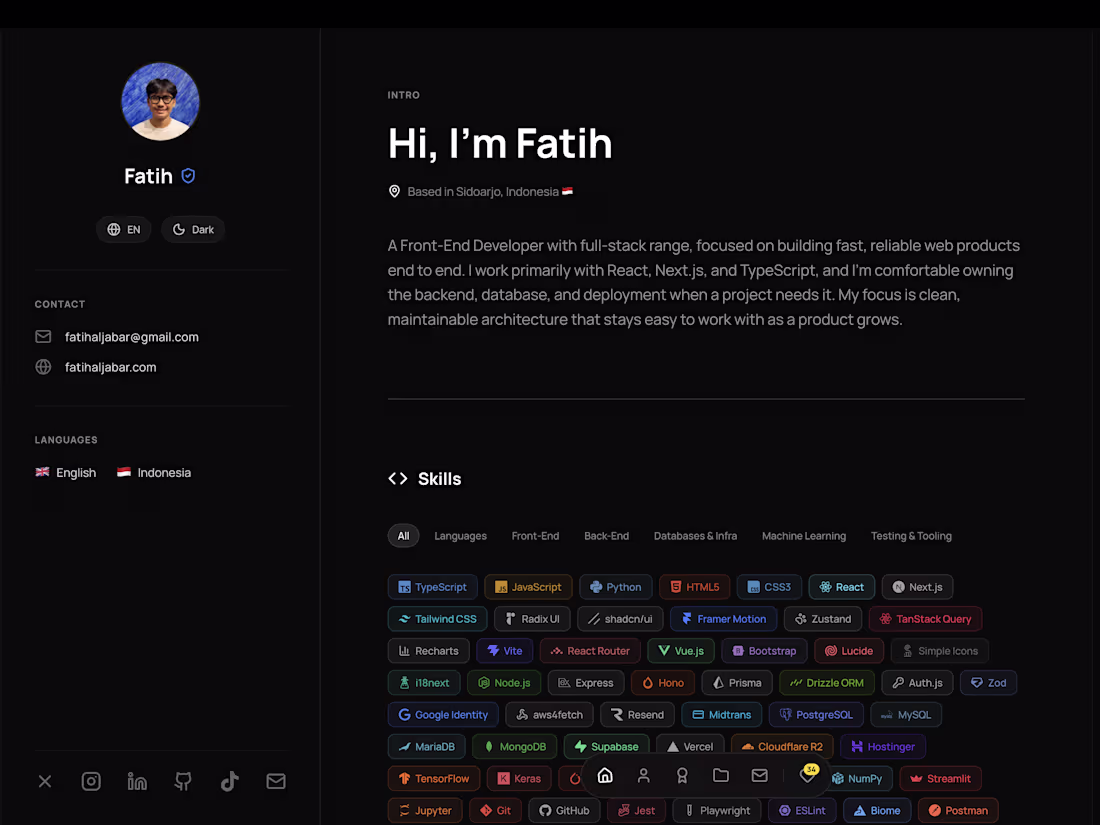Click the TypeScript skill badge
This screenshot has width=1100, height=825.
pyautogui.click(x=432, y=587)
